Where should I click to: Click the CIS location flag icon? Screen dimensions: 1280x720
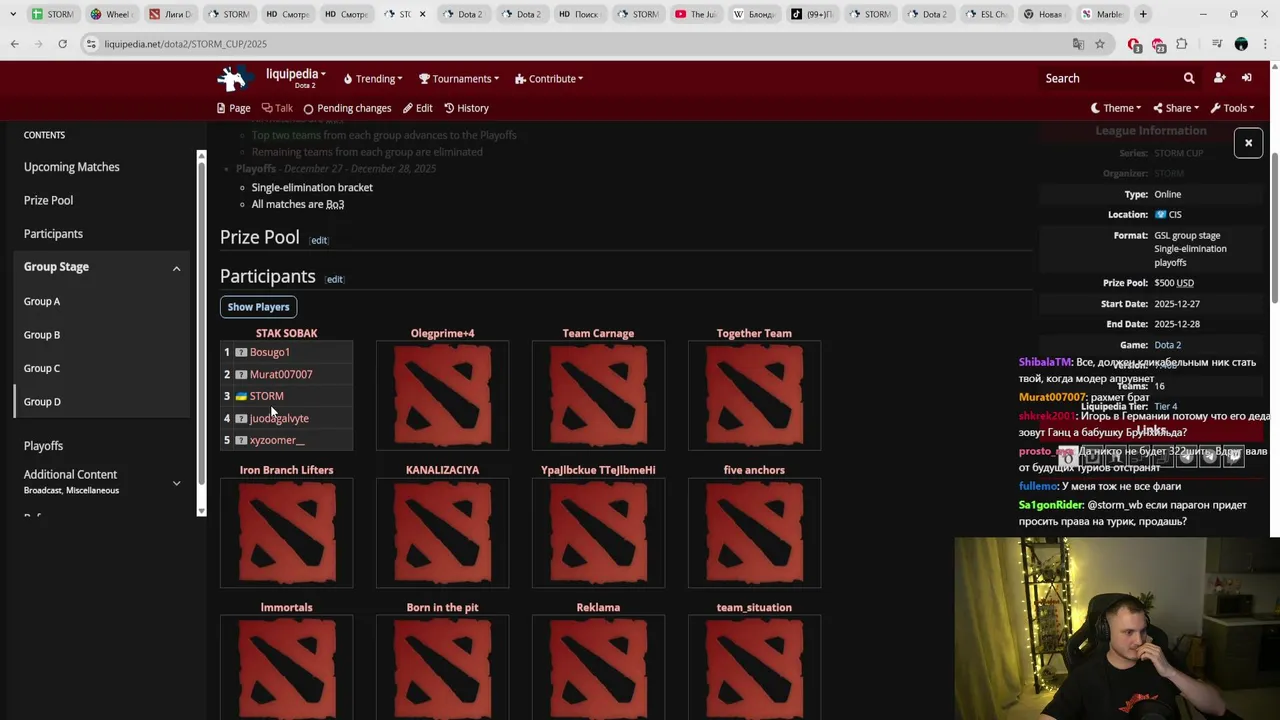click(x=1161, y=215)
